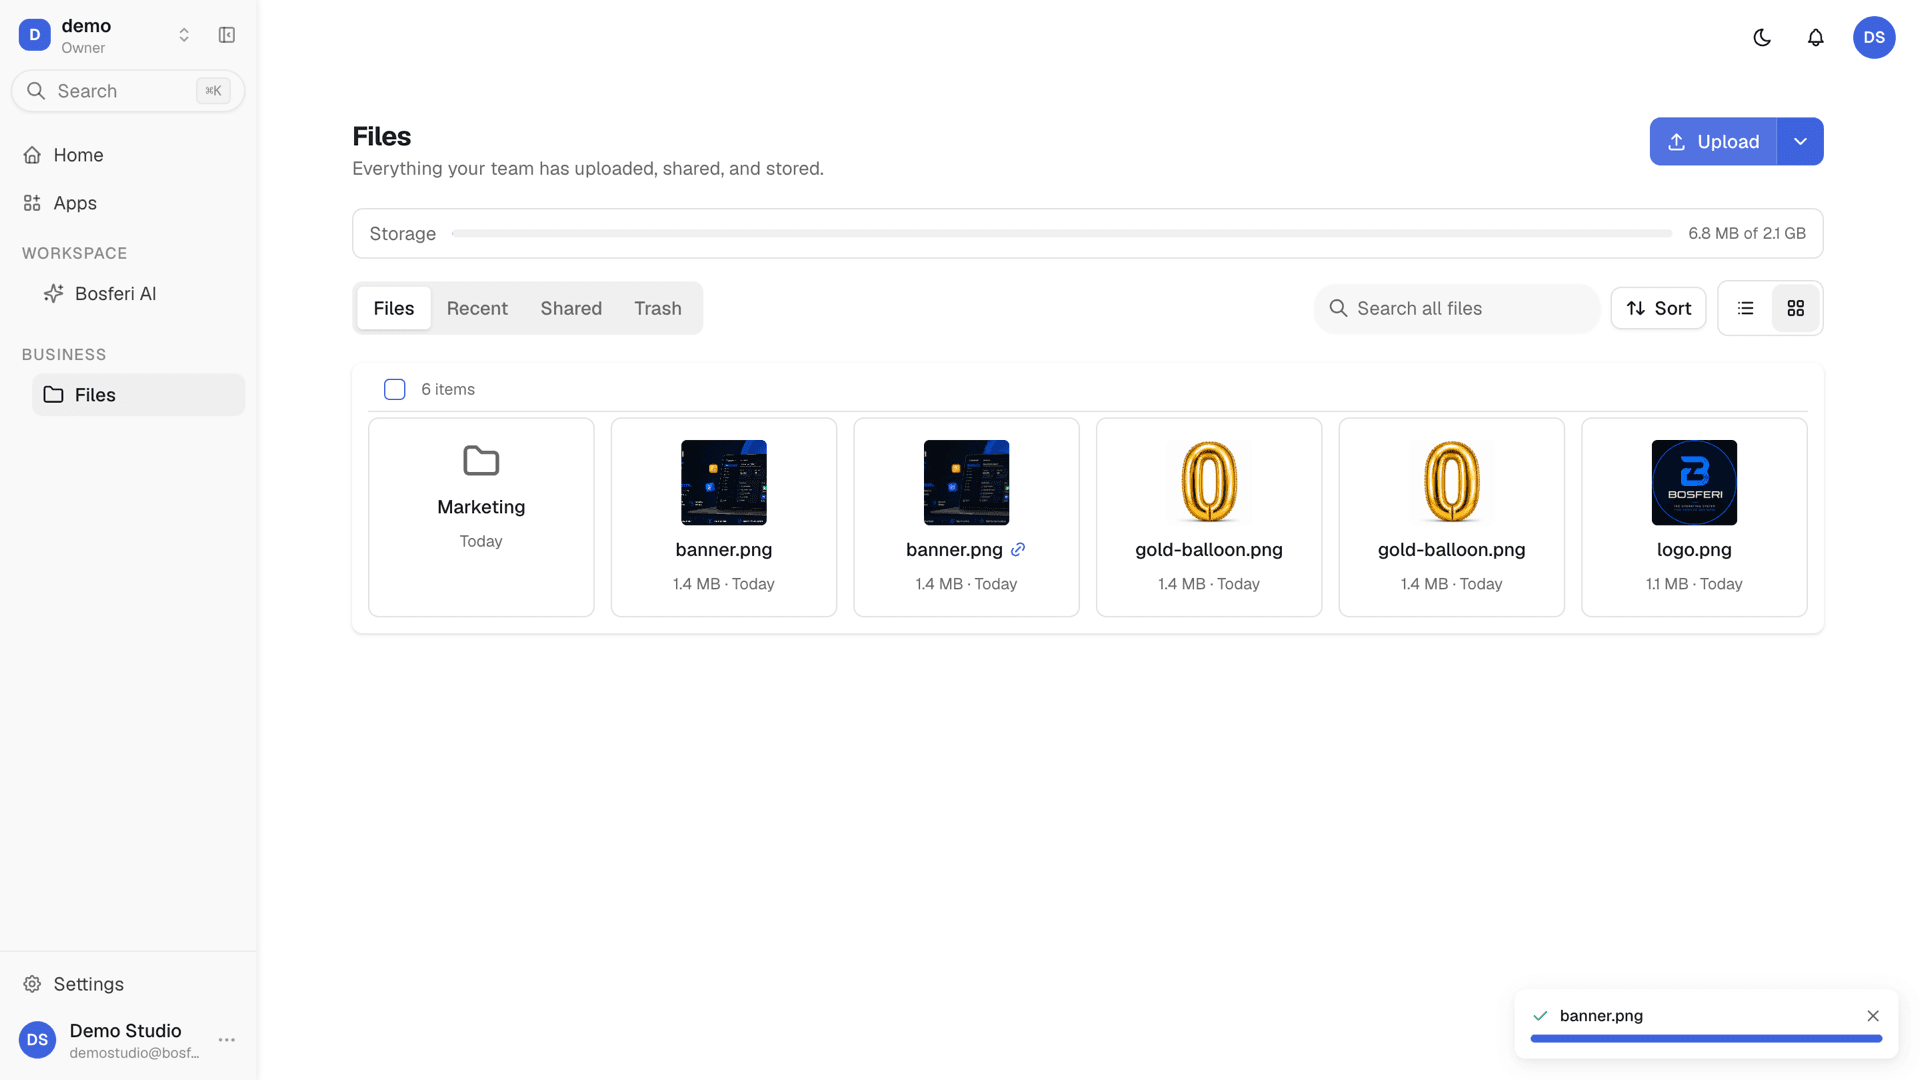Click the Upload button
Viewport: 1920px width, 1080px height.
tap(1713, 142)
